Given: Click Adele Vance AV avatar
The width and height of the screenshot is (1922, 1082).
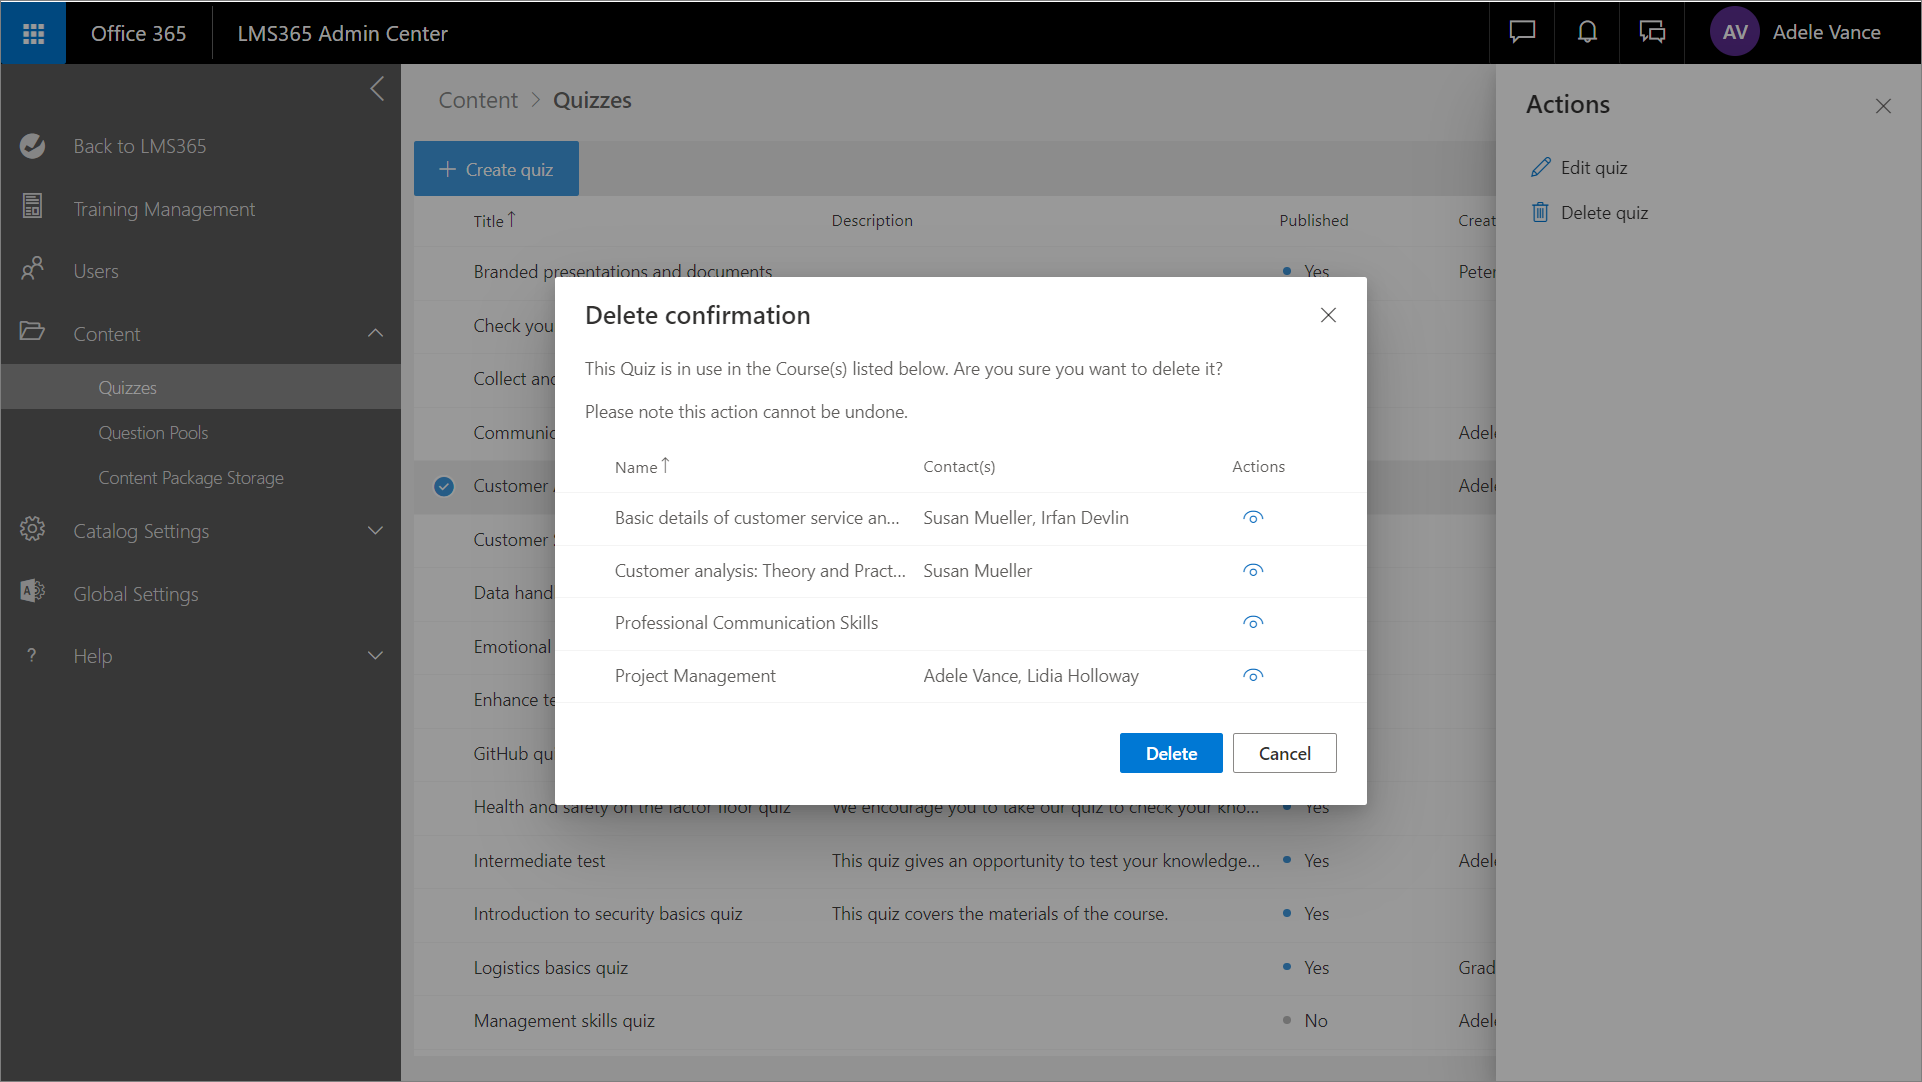Looking at the screenshot, I should (x=1734, y=33).
